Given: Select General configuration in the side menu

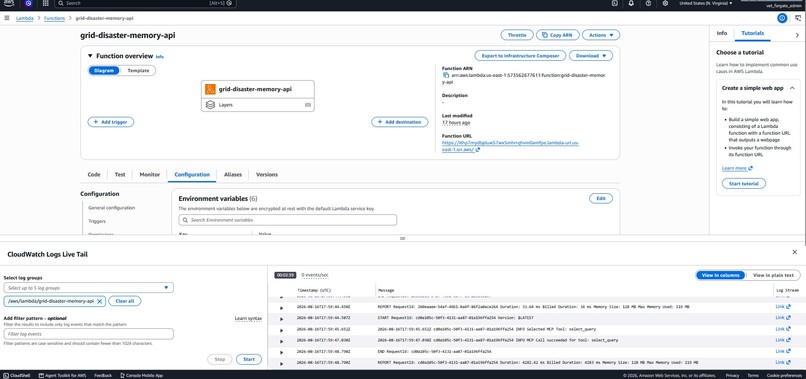Looking at the screenshot, I should (112, 208).
